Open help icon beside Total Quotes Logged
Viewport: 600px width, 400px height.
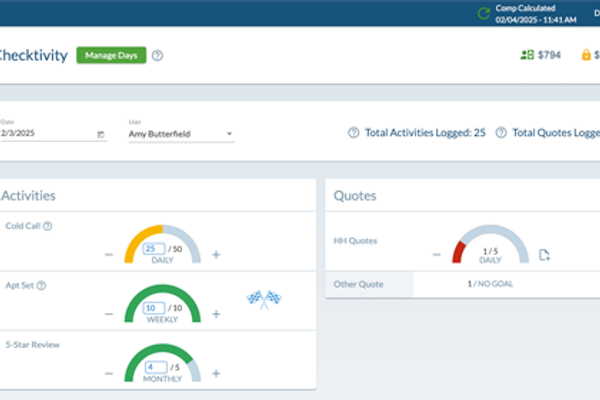(501, 133)
